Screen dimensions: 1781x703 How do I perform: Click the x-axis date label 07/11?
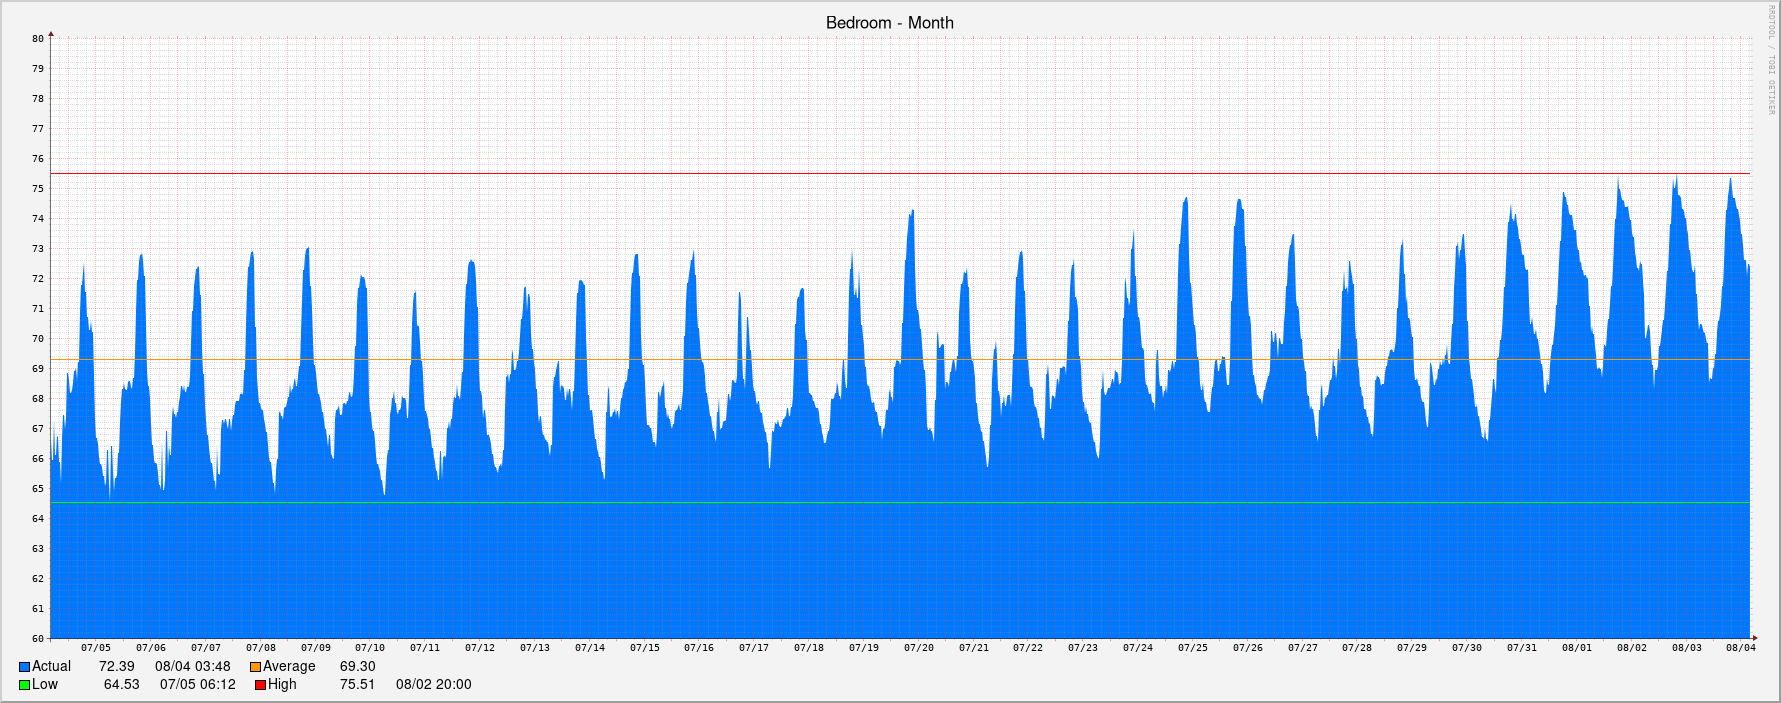pyautogui.click(x=425, y=648)
